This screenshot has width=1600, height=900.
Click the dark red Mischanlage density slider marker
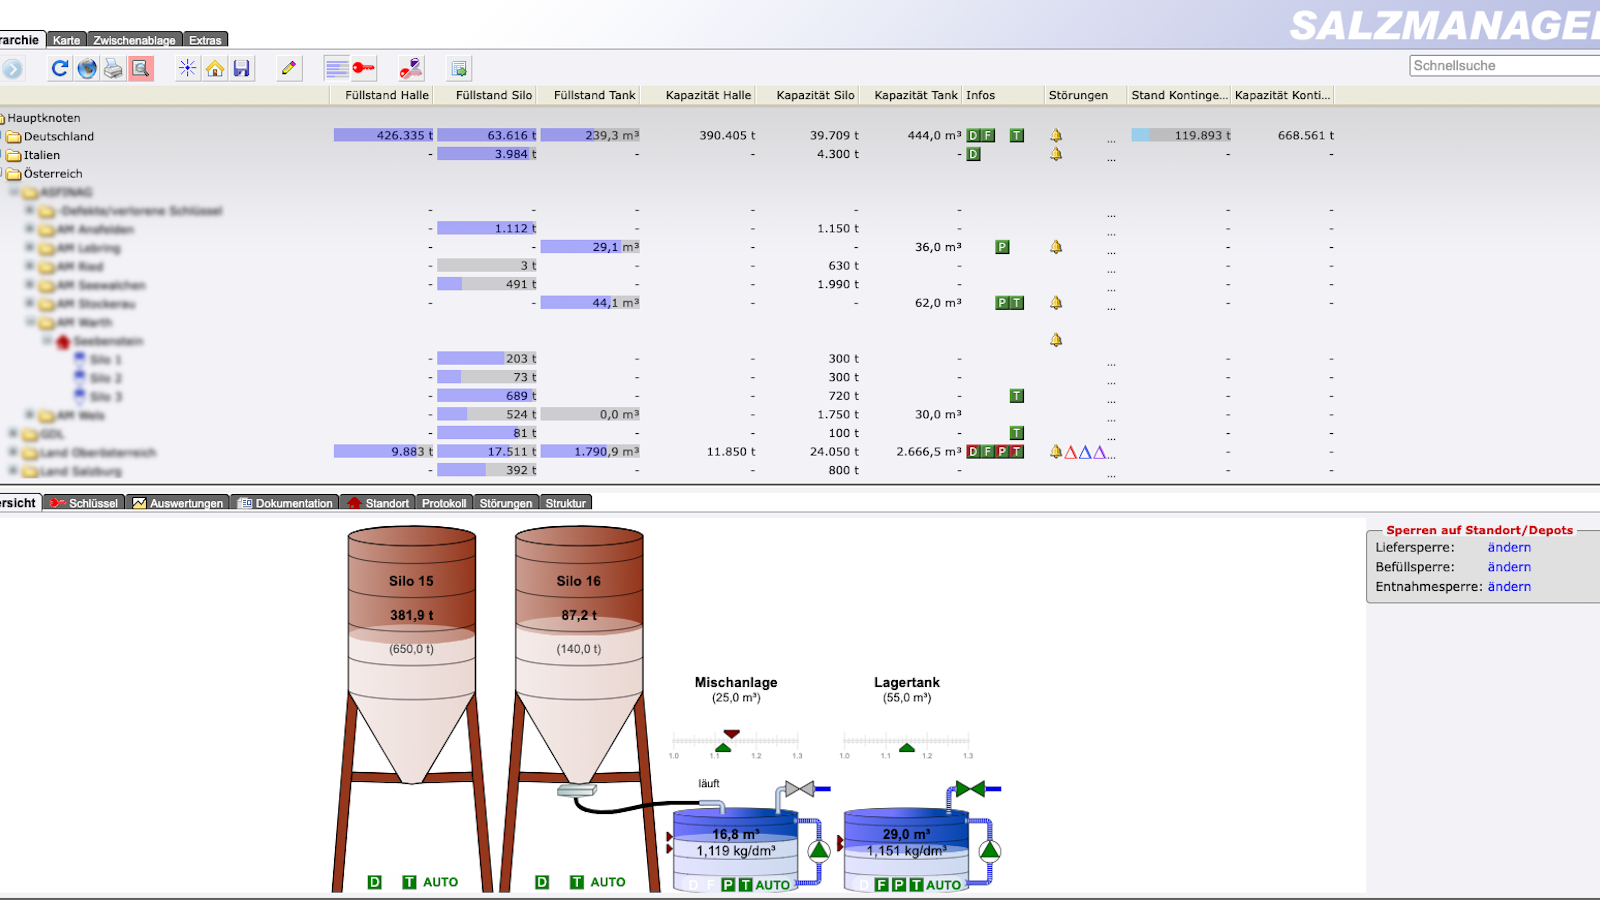[x=731, y=734]
